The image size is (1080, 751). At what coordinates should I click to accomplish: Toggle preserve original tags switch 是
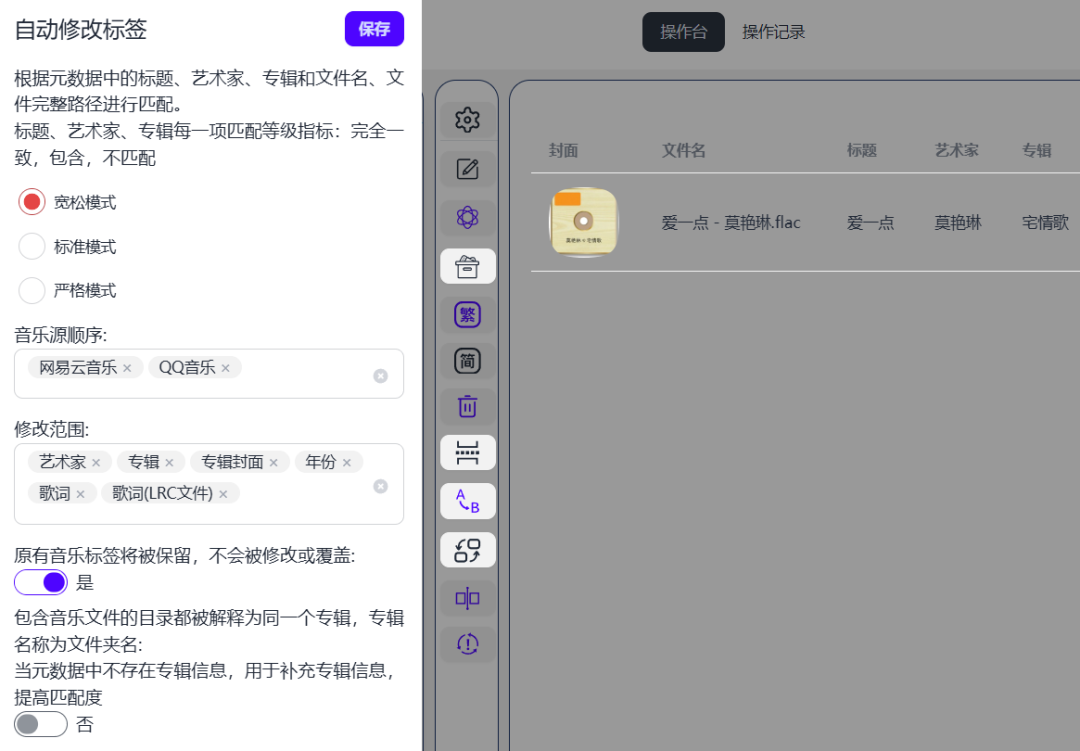point(41,582)
